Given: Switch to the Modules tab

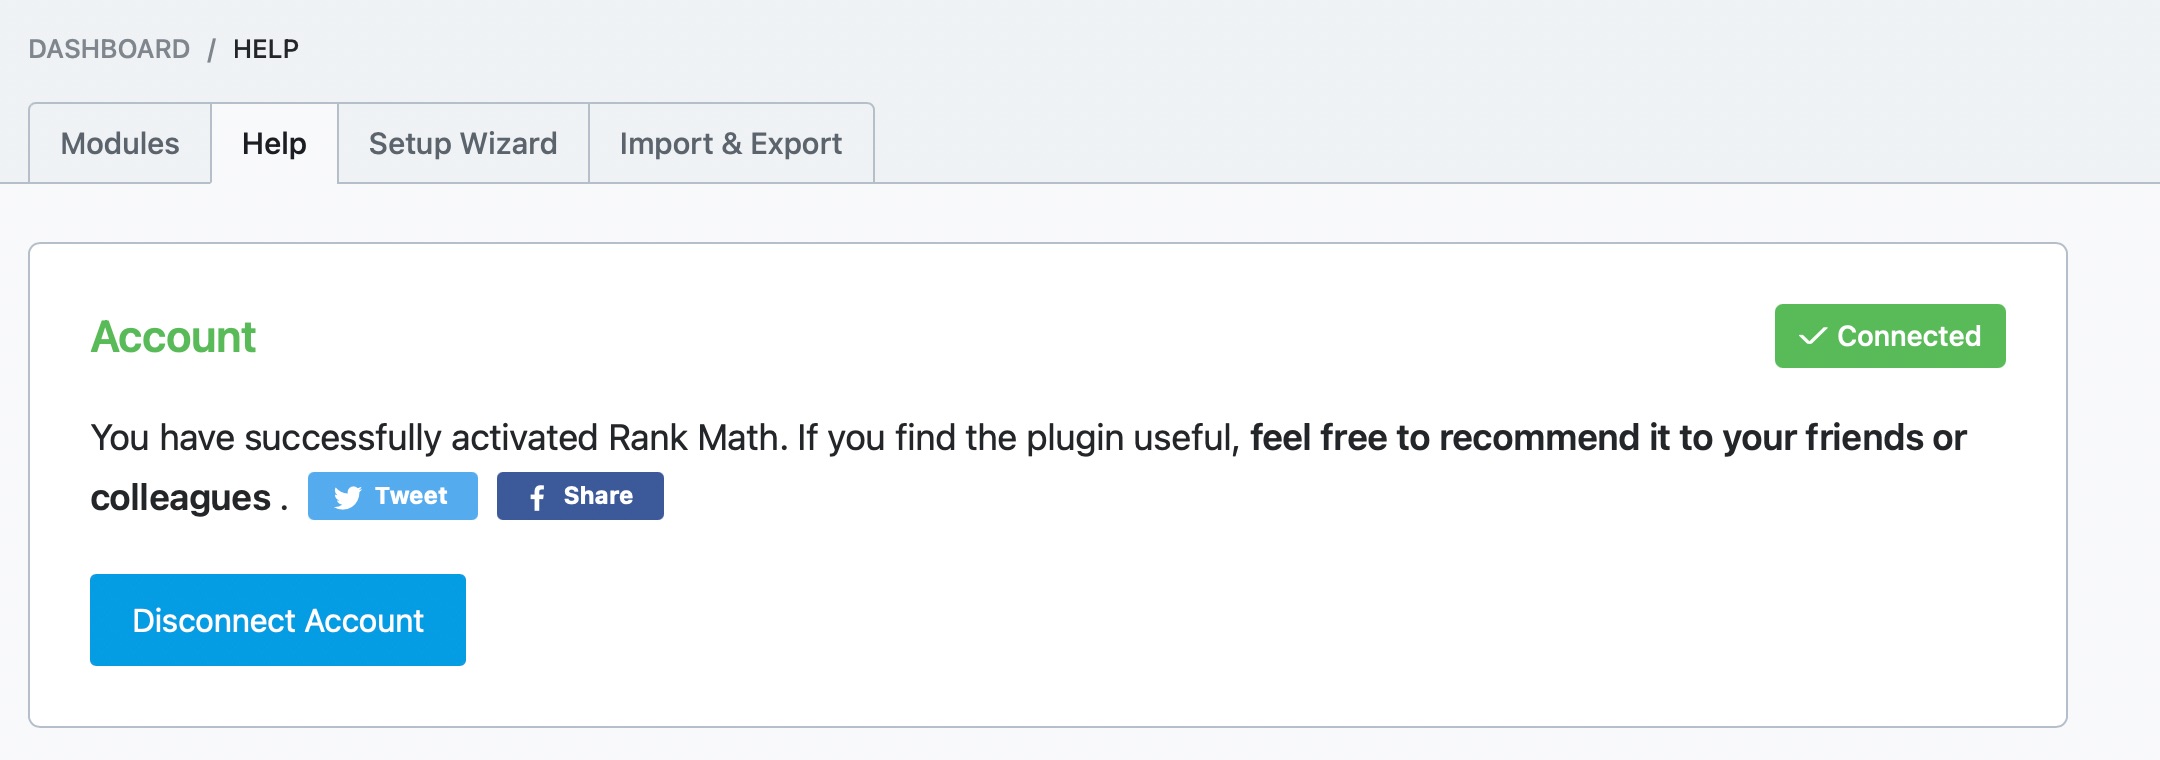Looking at the screenshot, I should 119,143.
